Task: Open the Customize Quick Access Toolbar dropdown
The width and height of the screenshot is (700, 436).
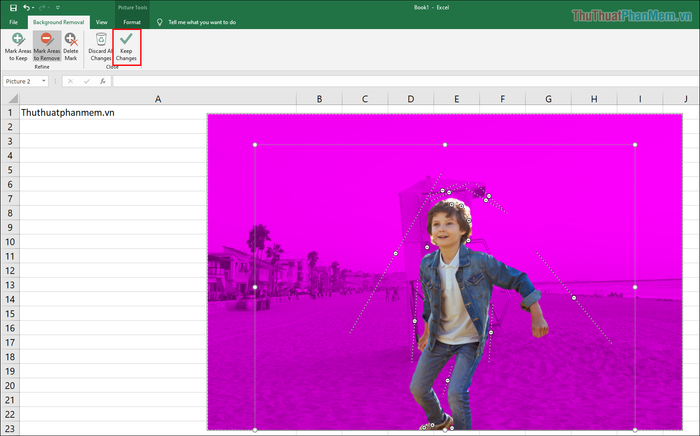Action: click(58, 8)
